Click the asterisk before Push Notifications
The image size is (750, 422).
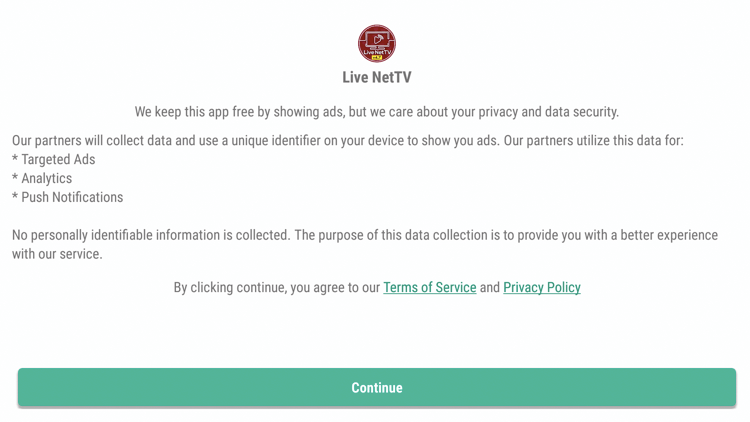pos(15,196)
